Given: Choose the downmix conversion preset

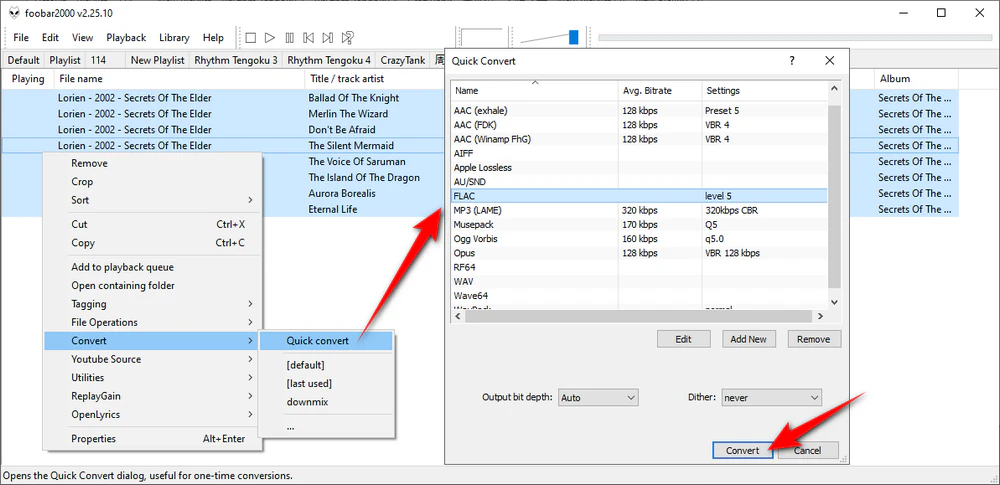Looking at the screenshot, I should pos(326,402).
